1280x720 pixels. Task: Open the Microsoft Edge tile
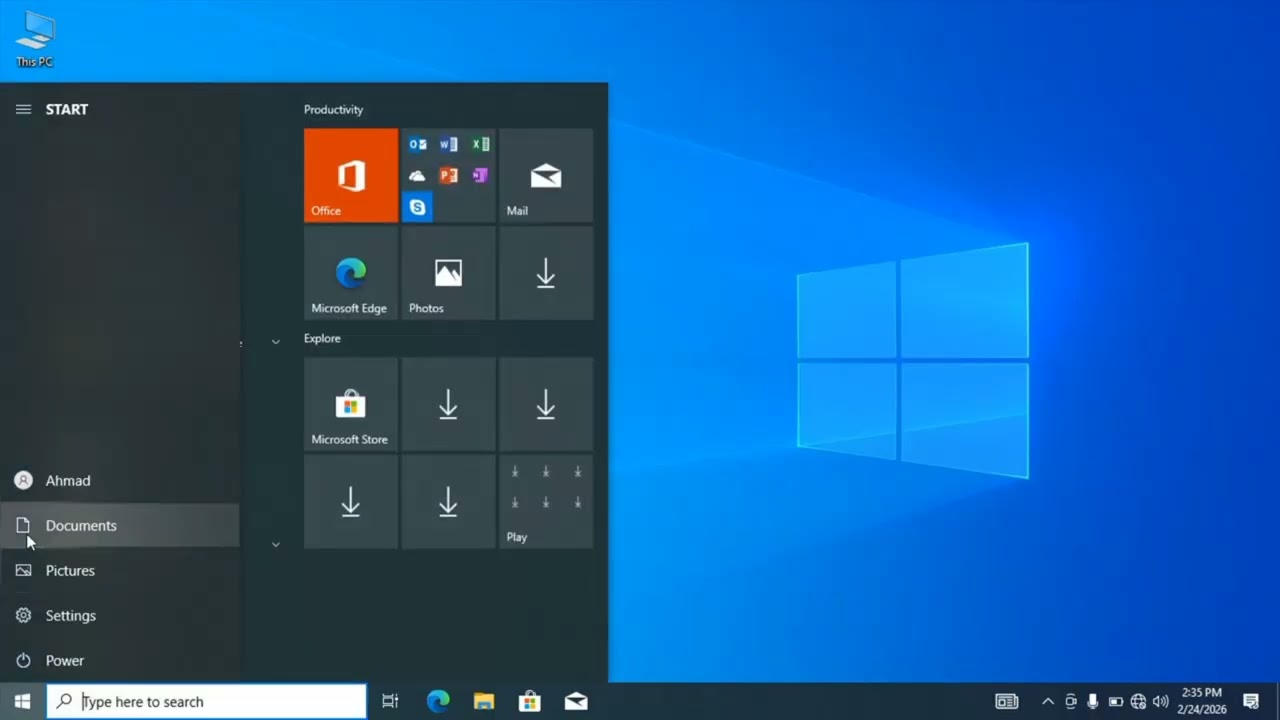[351, 273]
